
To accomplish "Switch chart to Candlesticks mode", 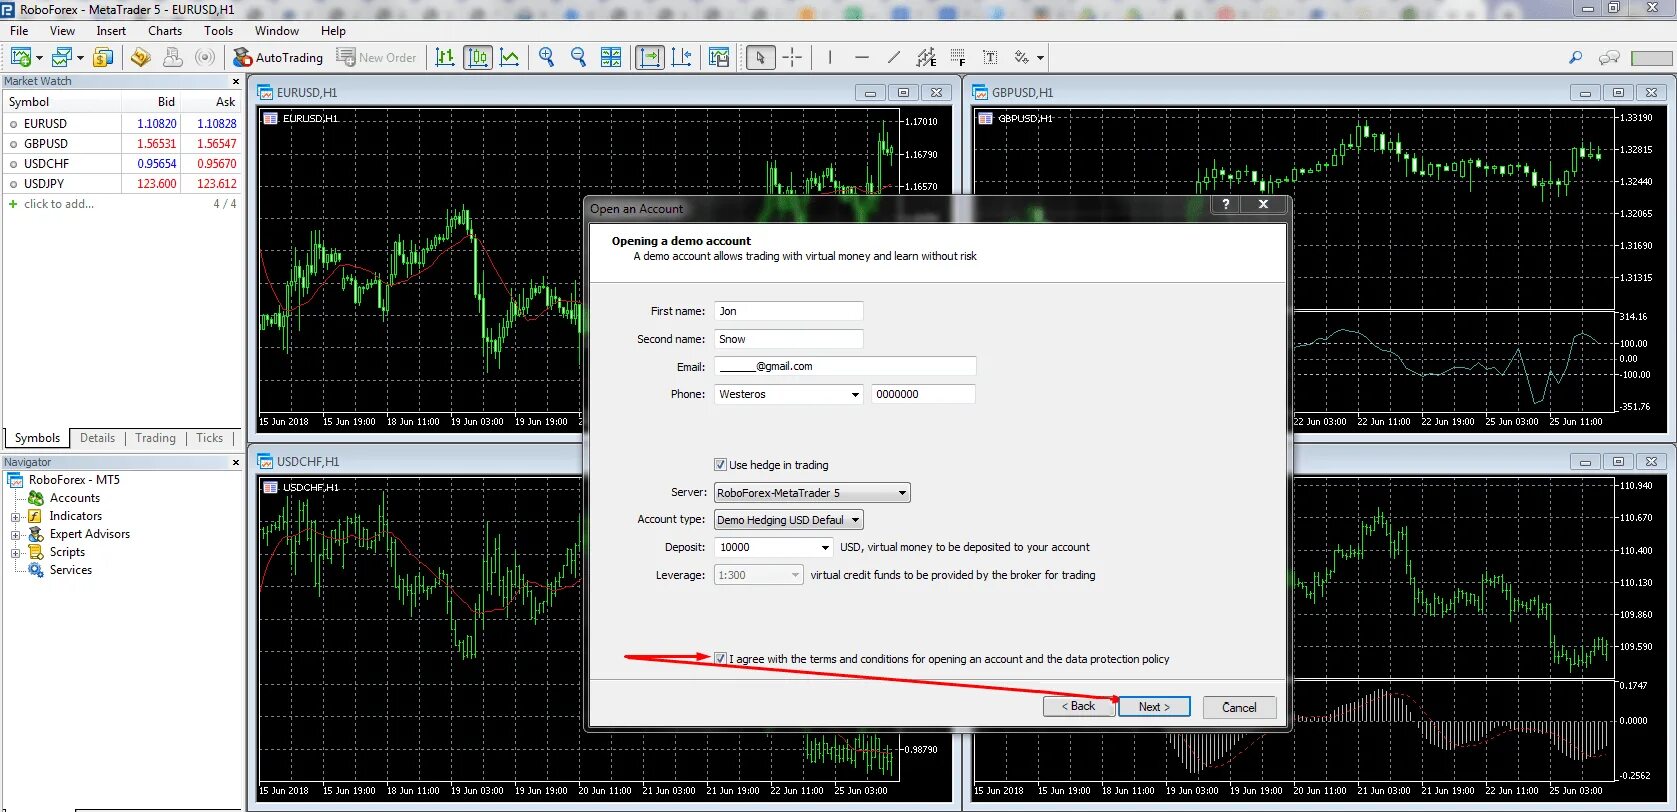I will pos(478,58).
